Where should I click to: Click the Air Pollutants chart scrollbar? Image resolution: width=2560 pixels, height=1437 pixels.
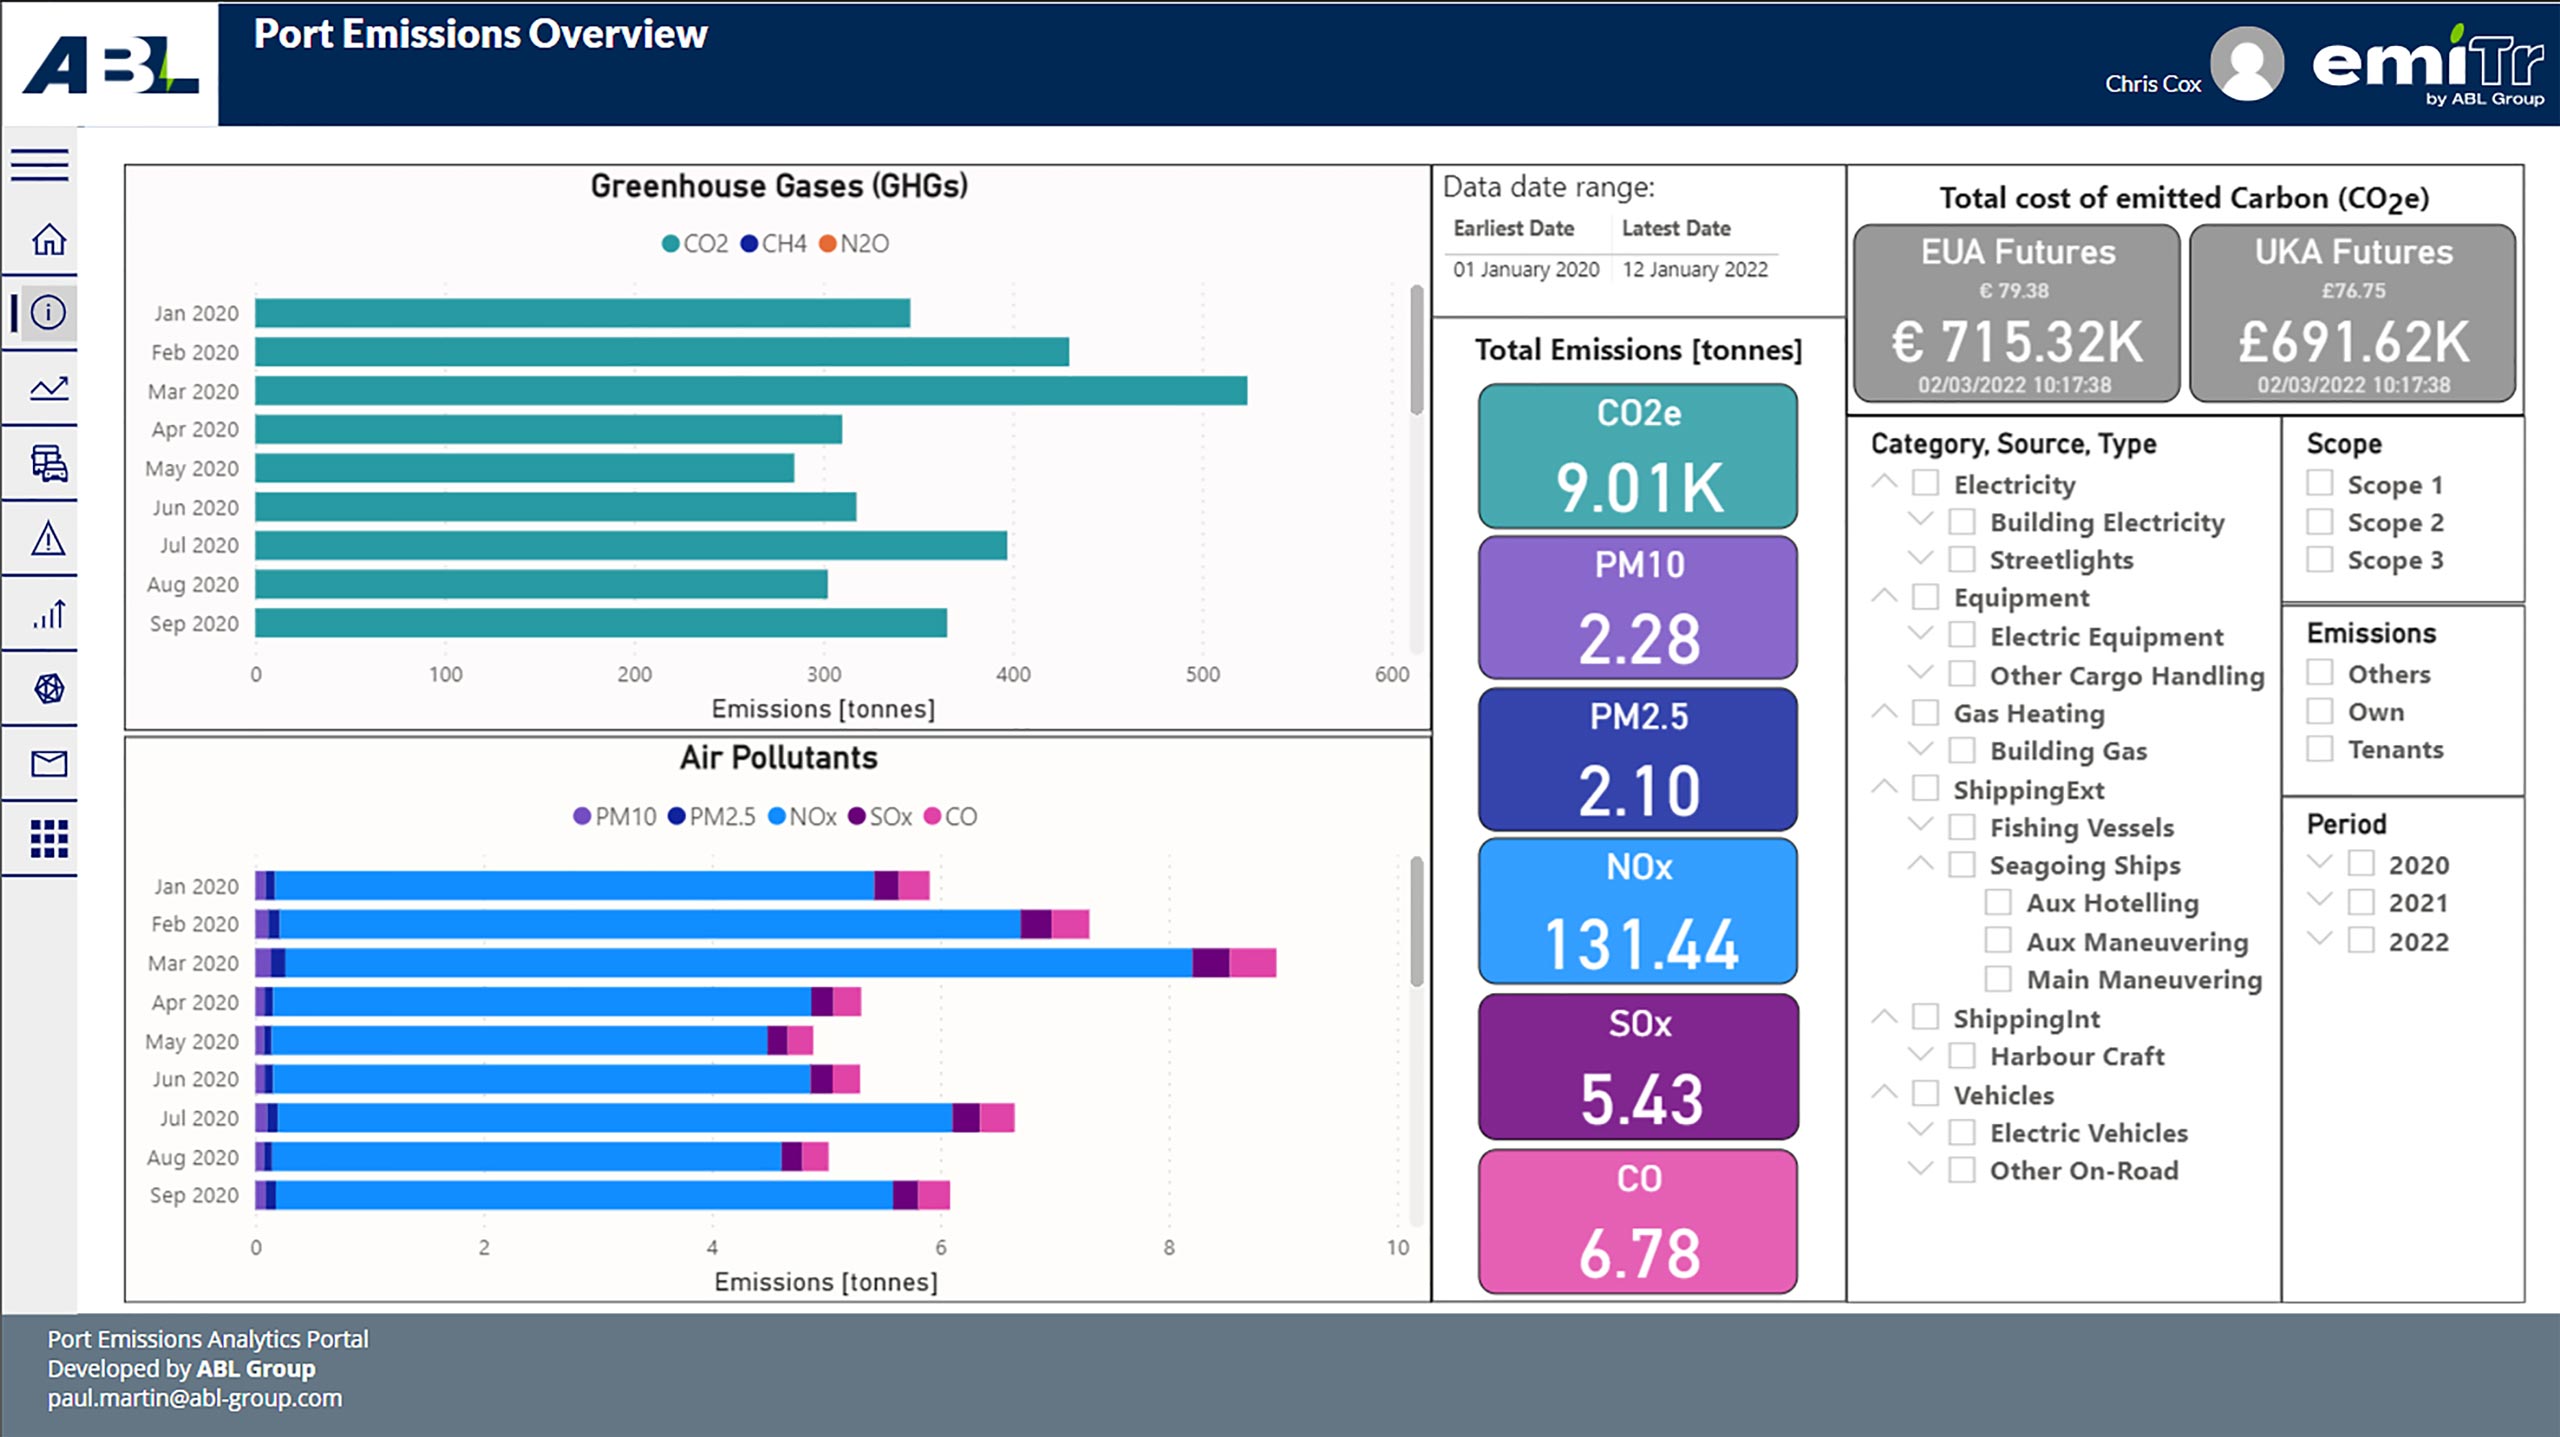point(1416,920)
